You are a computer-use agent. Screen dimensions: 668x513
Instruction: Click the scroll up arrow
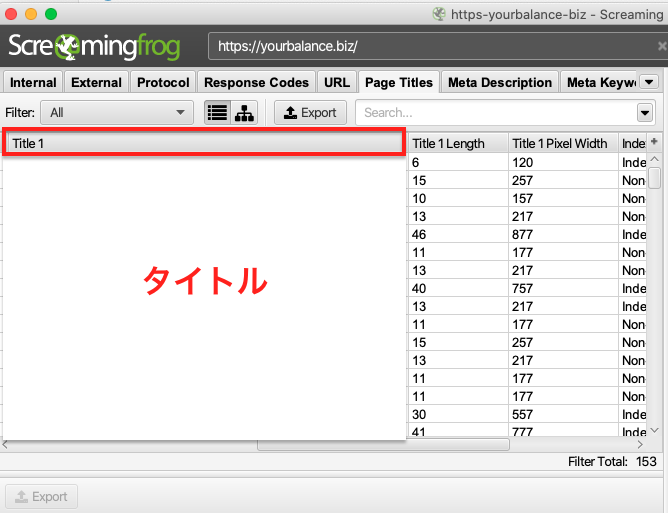click(654, 159)
